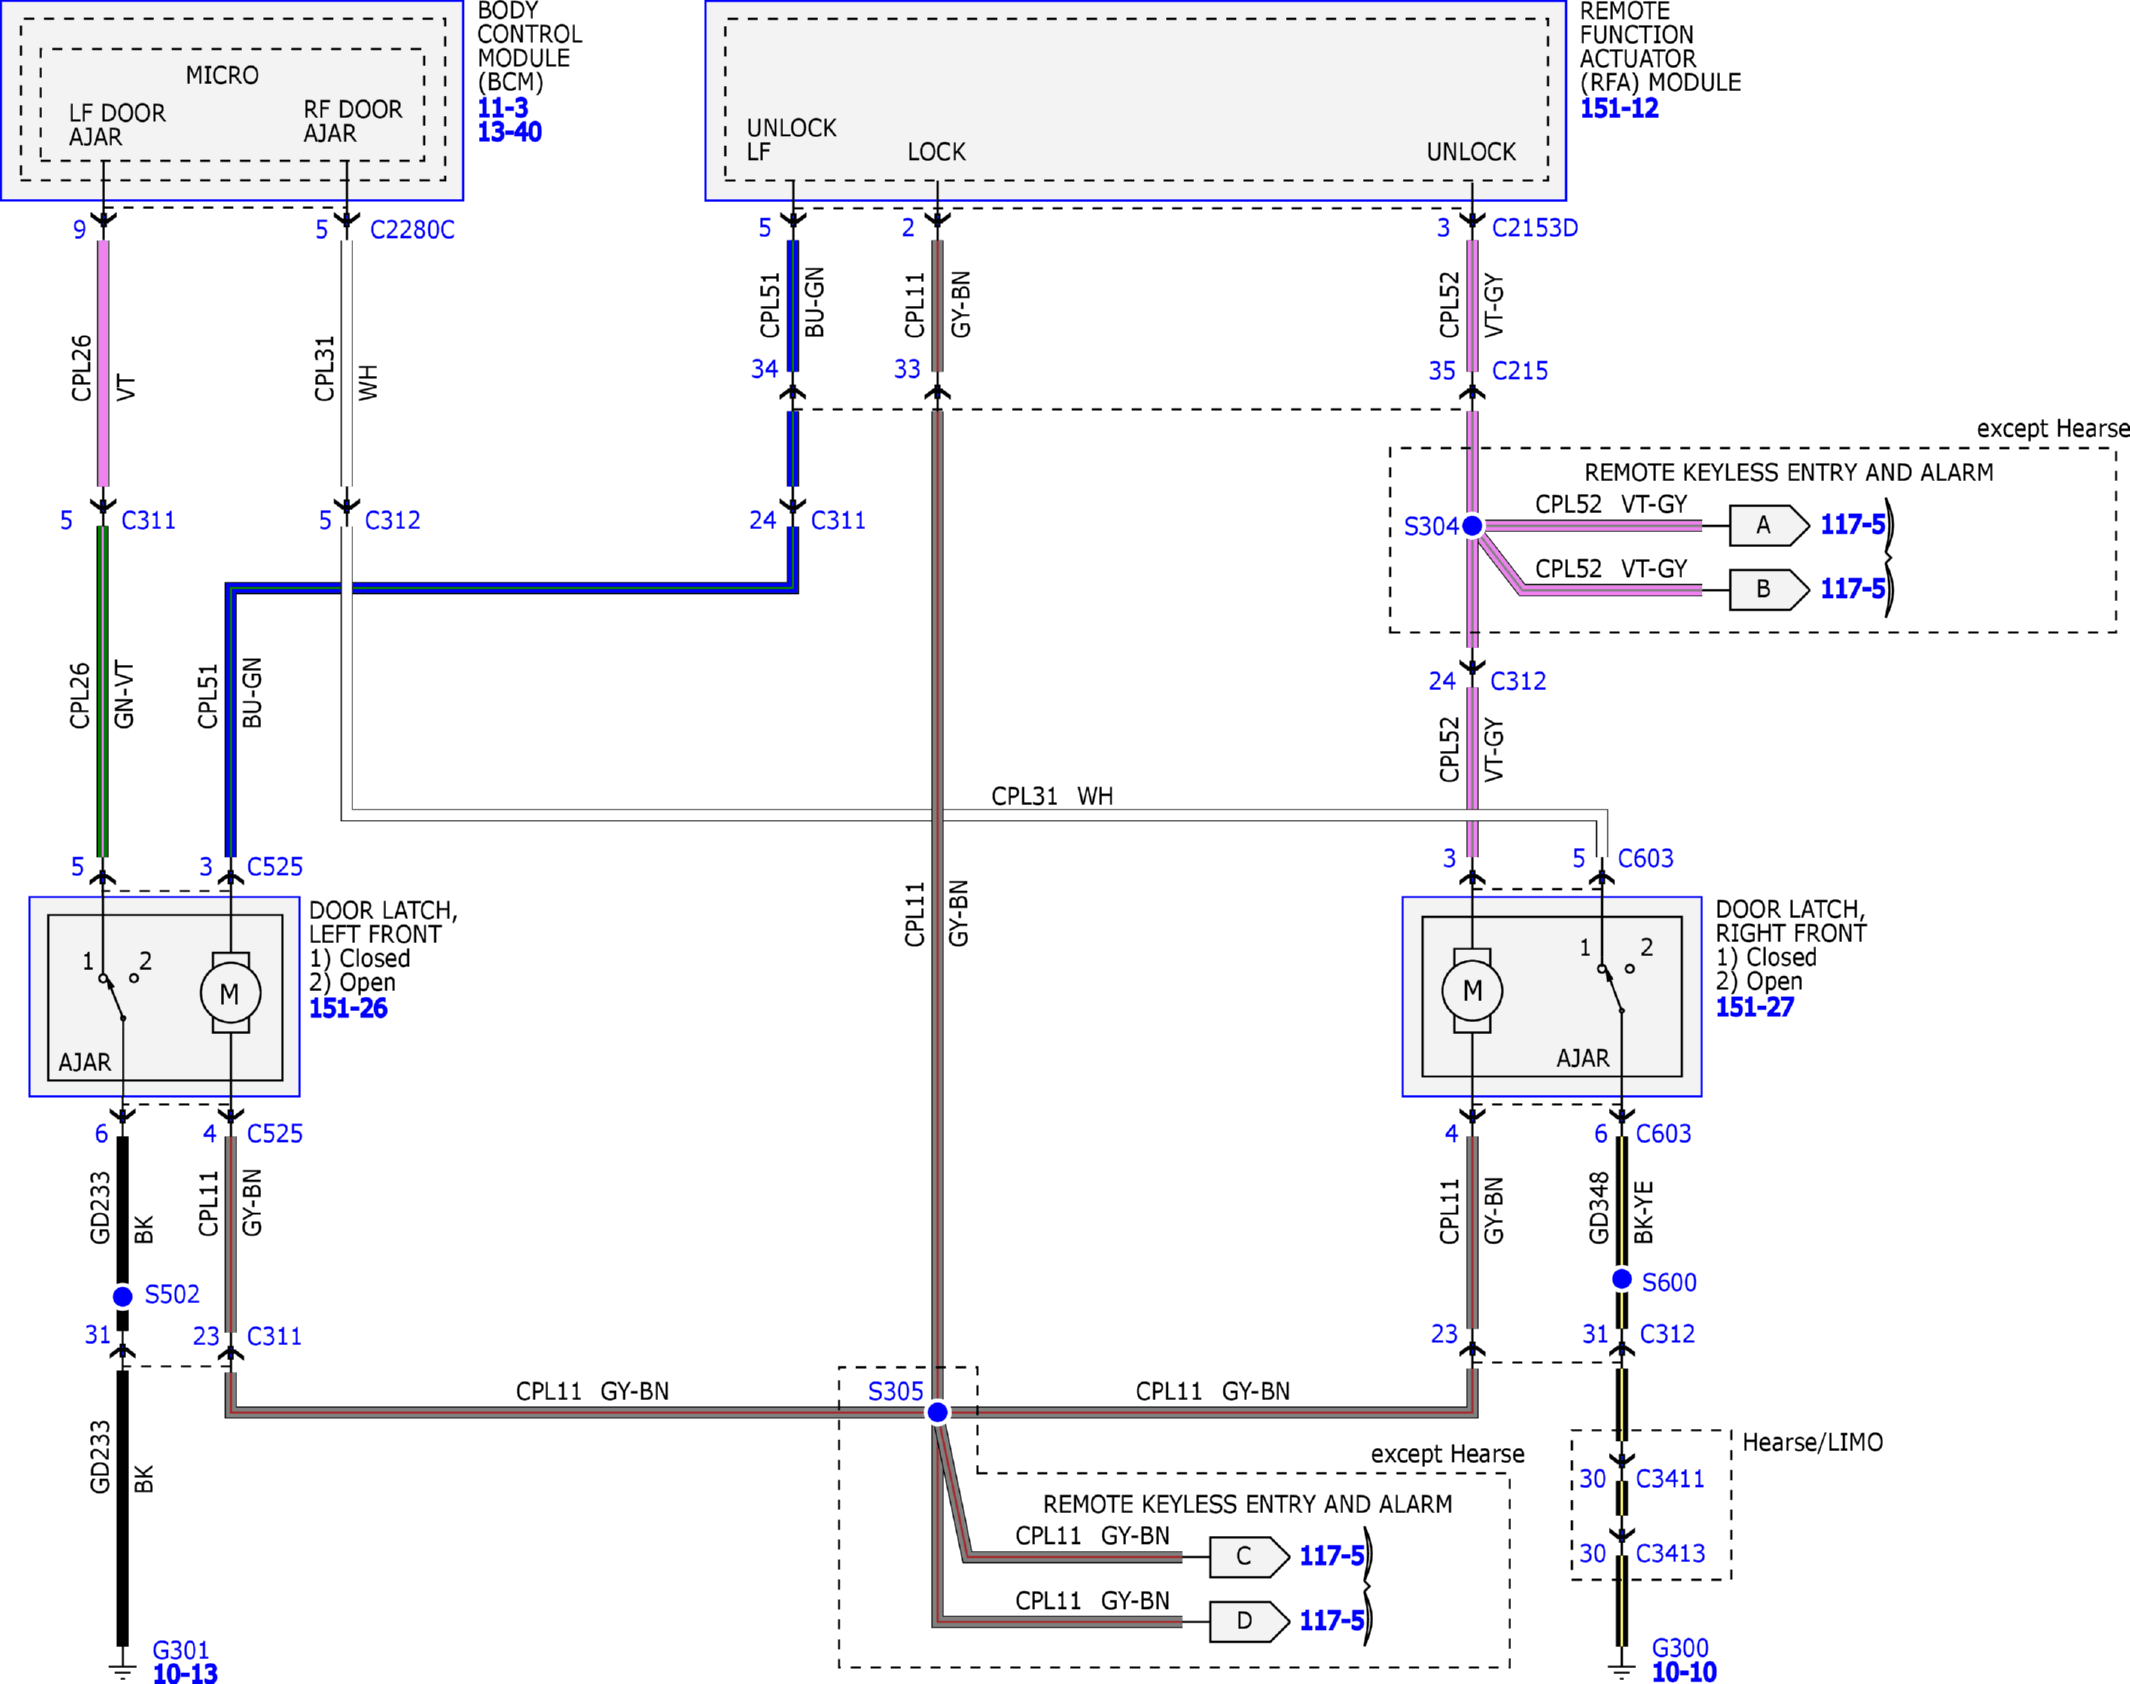Viewport: 2130px width, 1684px height.
Task: Follow the 117-5 link beside arrow C
Action: click(1331, 1555)
